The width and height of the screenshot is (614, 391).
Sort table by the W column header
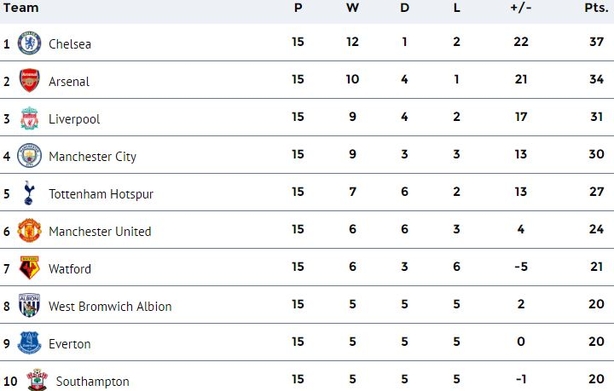(352, 8)
